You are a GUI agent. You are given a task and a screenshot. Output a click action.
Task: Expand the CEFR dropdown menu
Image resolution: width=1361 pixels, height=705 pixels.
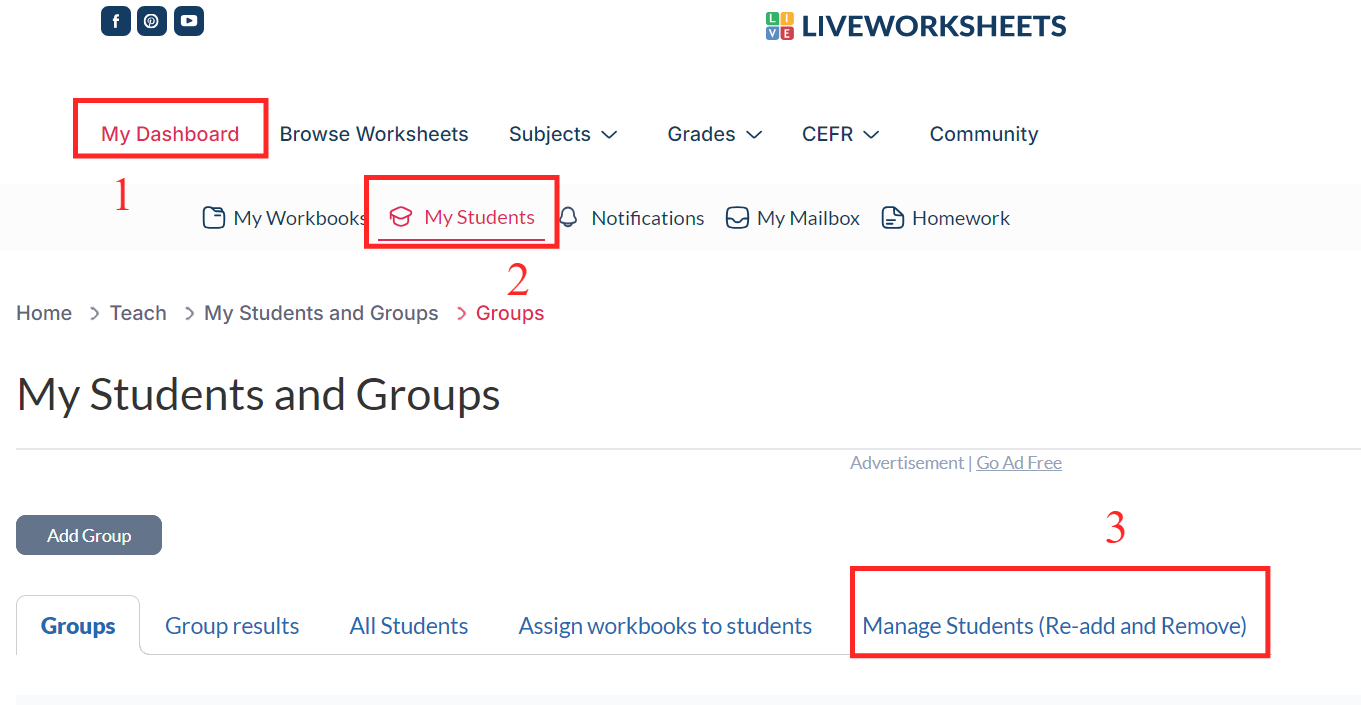click(840, 134)
